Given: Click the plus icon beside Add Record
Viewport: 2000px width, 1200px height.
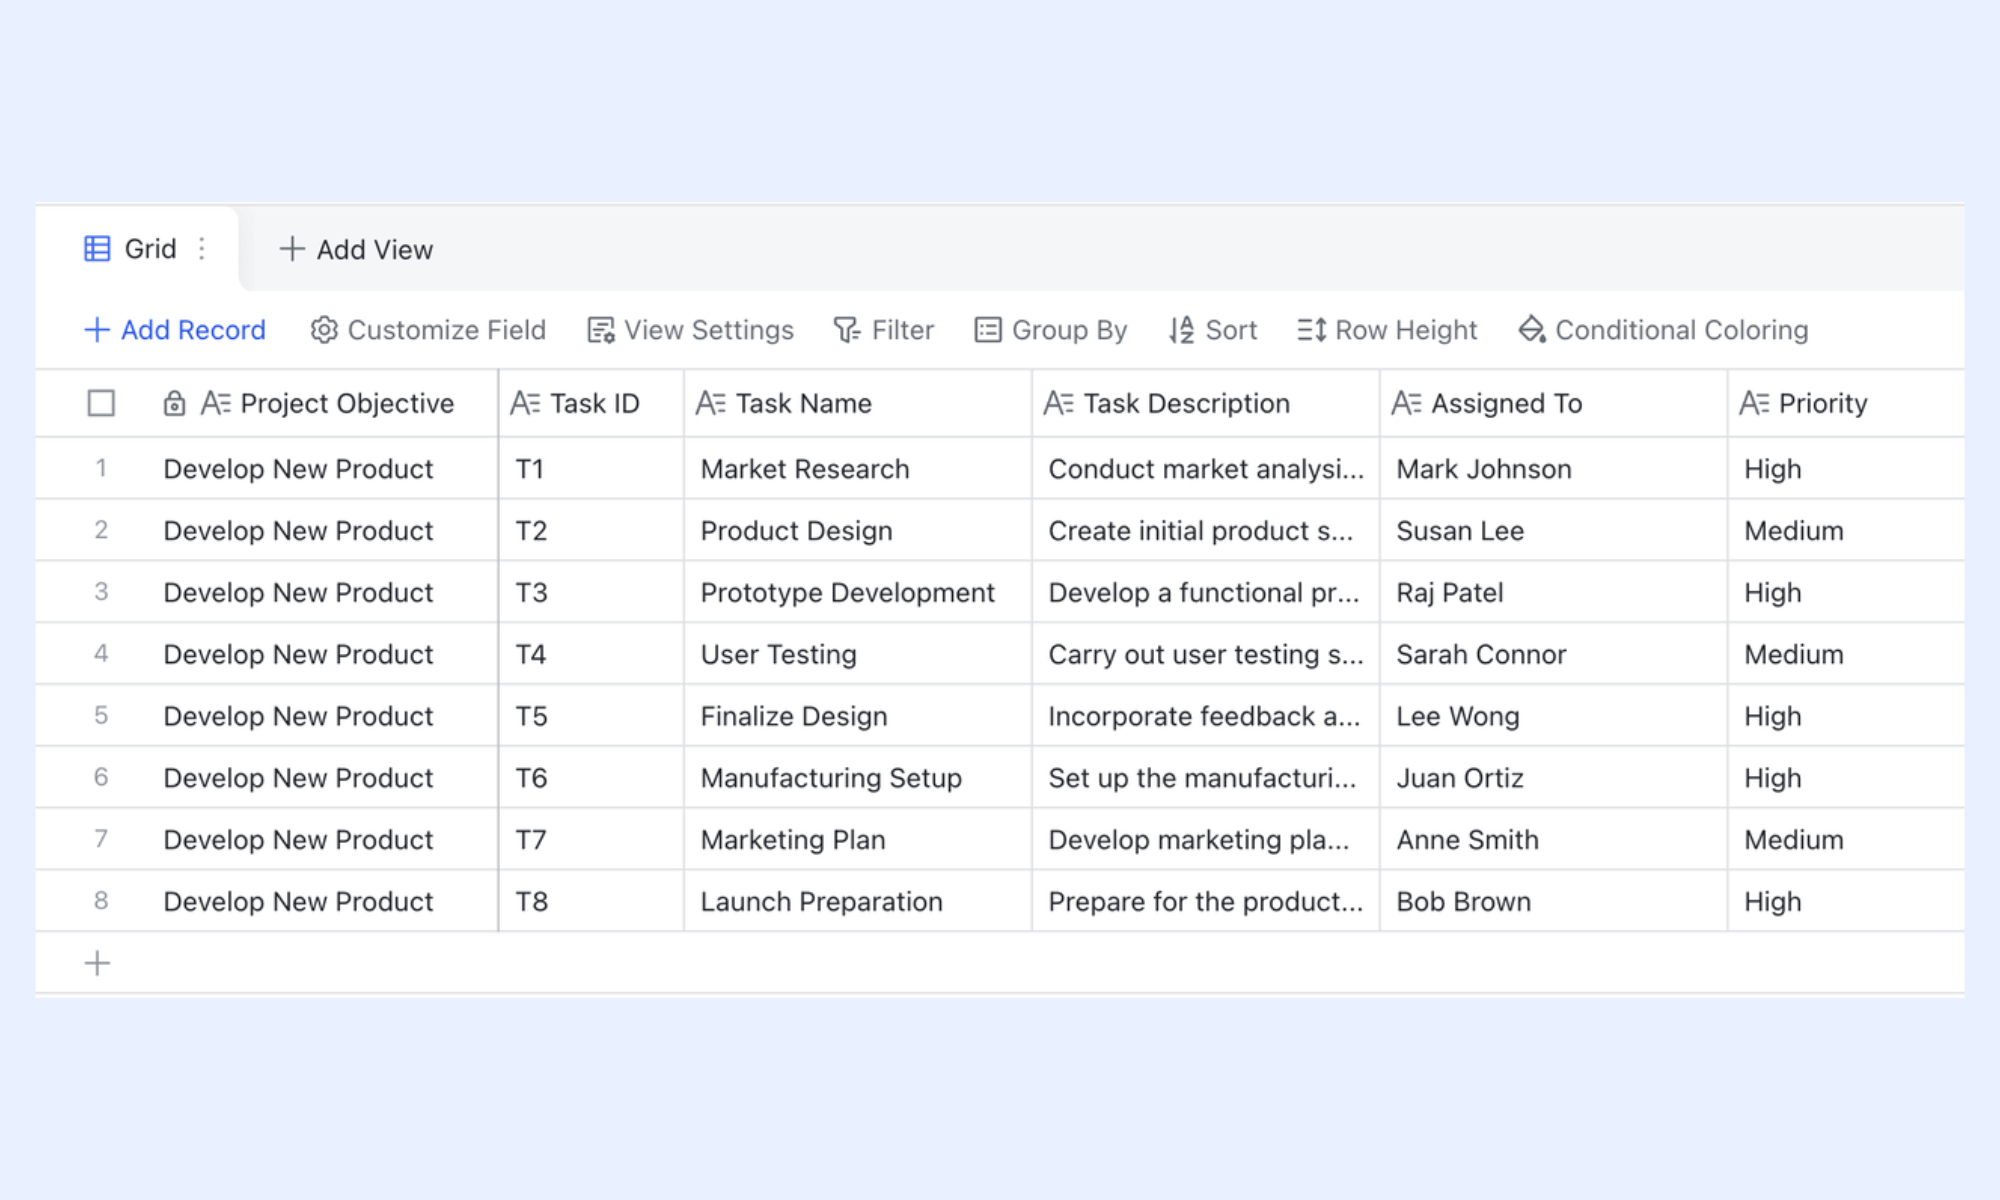Looking at the screenshot, I should tap(97, 330).
